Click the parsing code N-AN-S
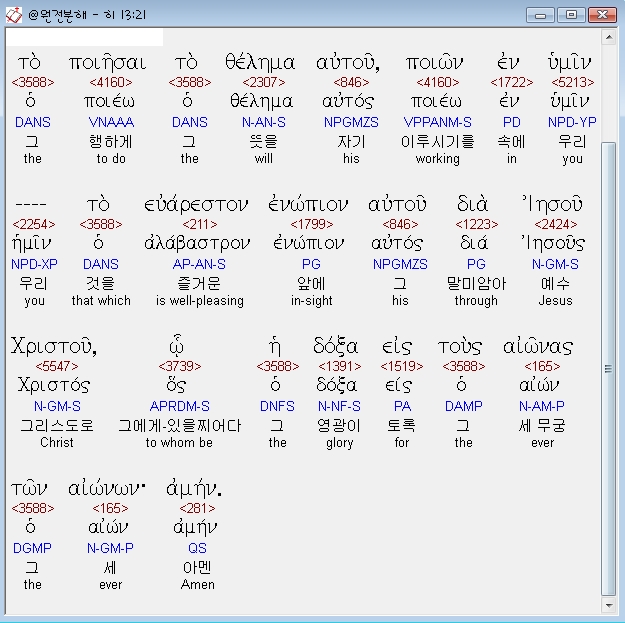Viewport: 625px width, 623px height. (x=264, y=122)
